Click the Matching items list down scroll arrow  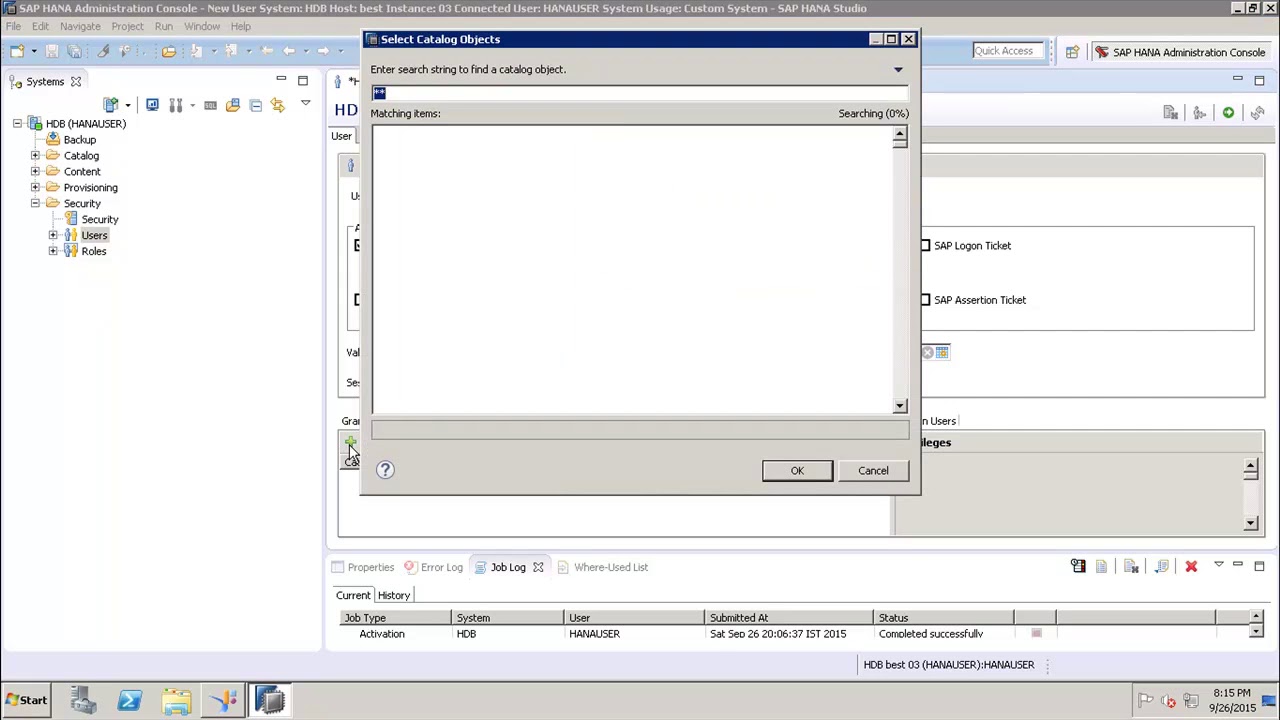click(x=899, y=406)
